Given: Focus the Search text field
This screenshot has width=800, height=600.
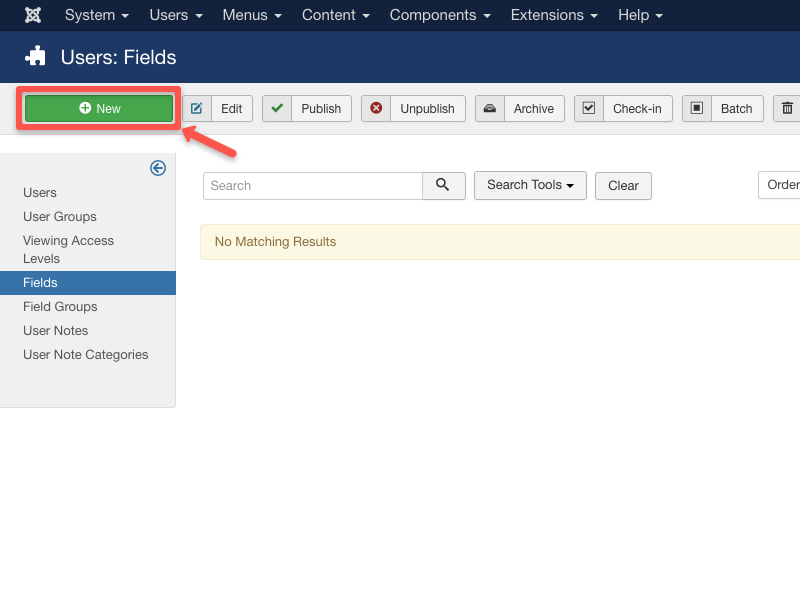Looking at the screenshot, I should (312, 186).
